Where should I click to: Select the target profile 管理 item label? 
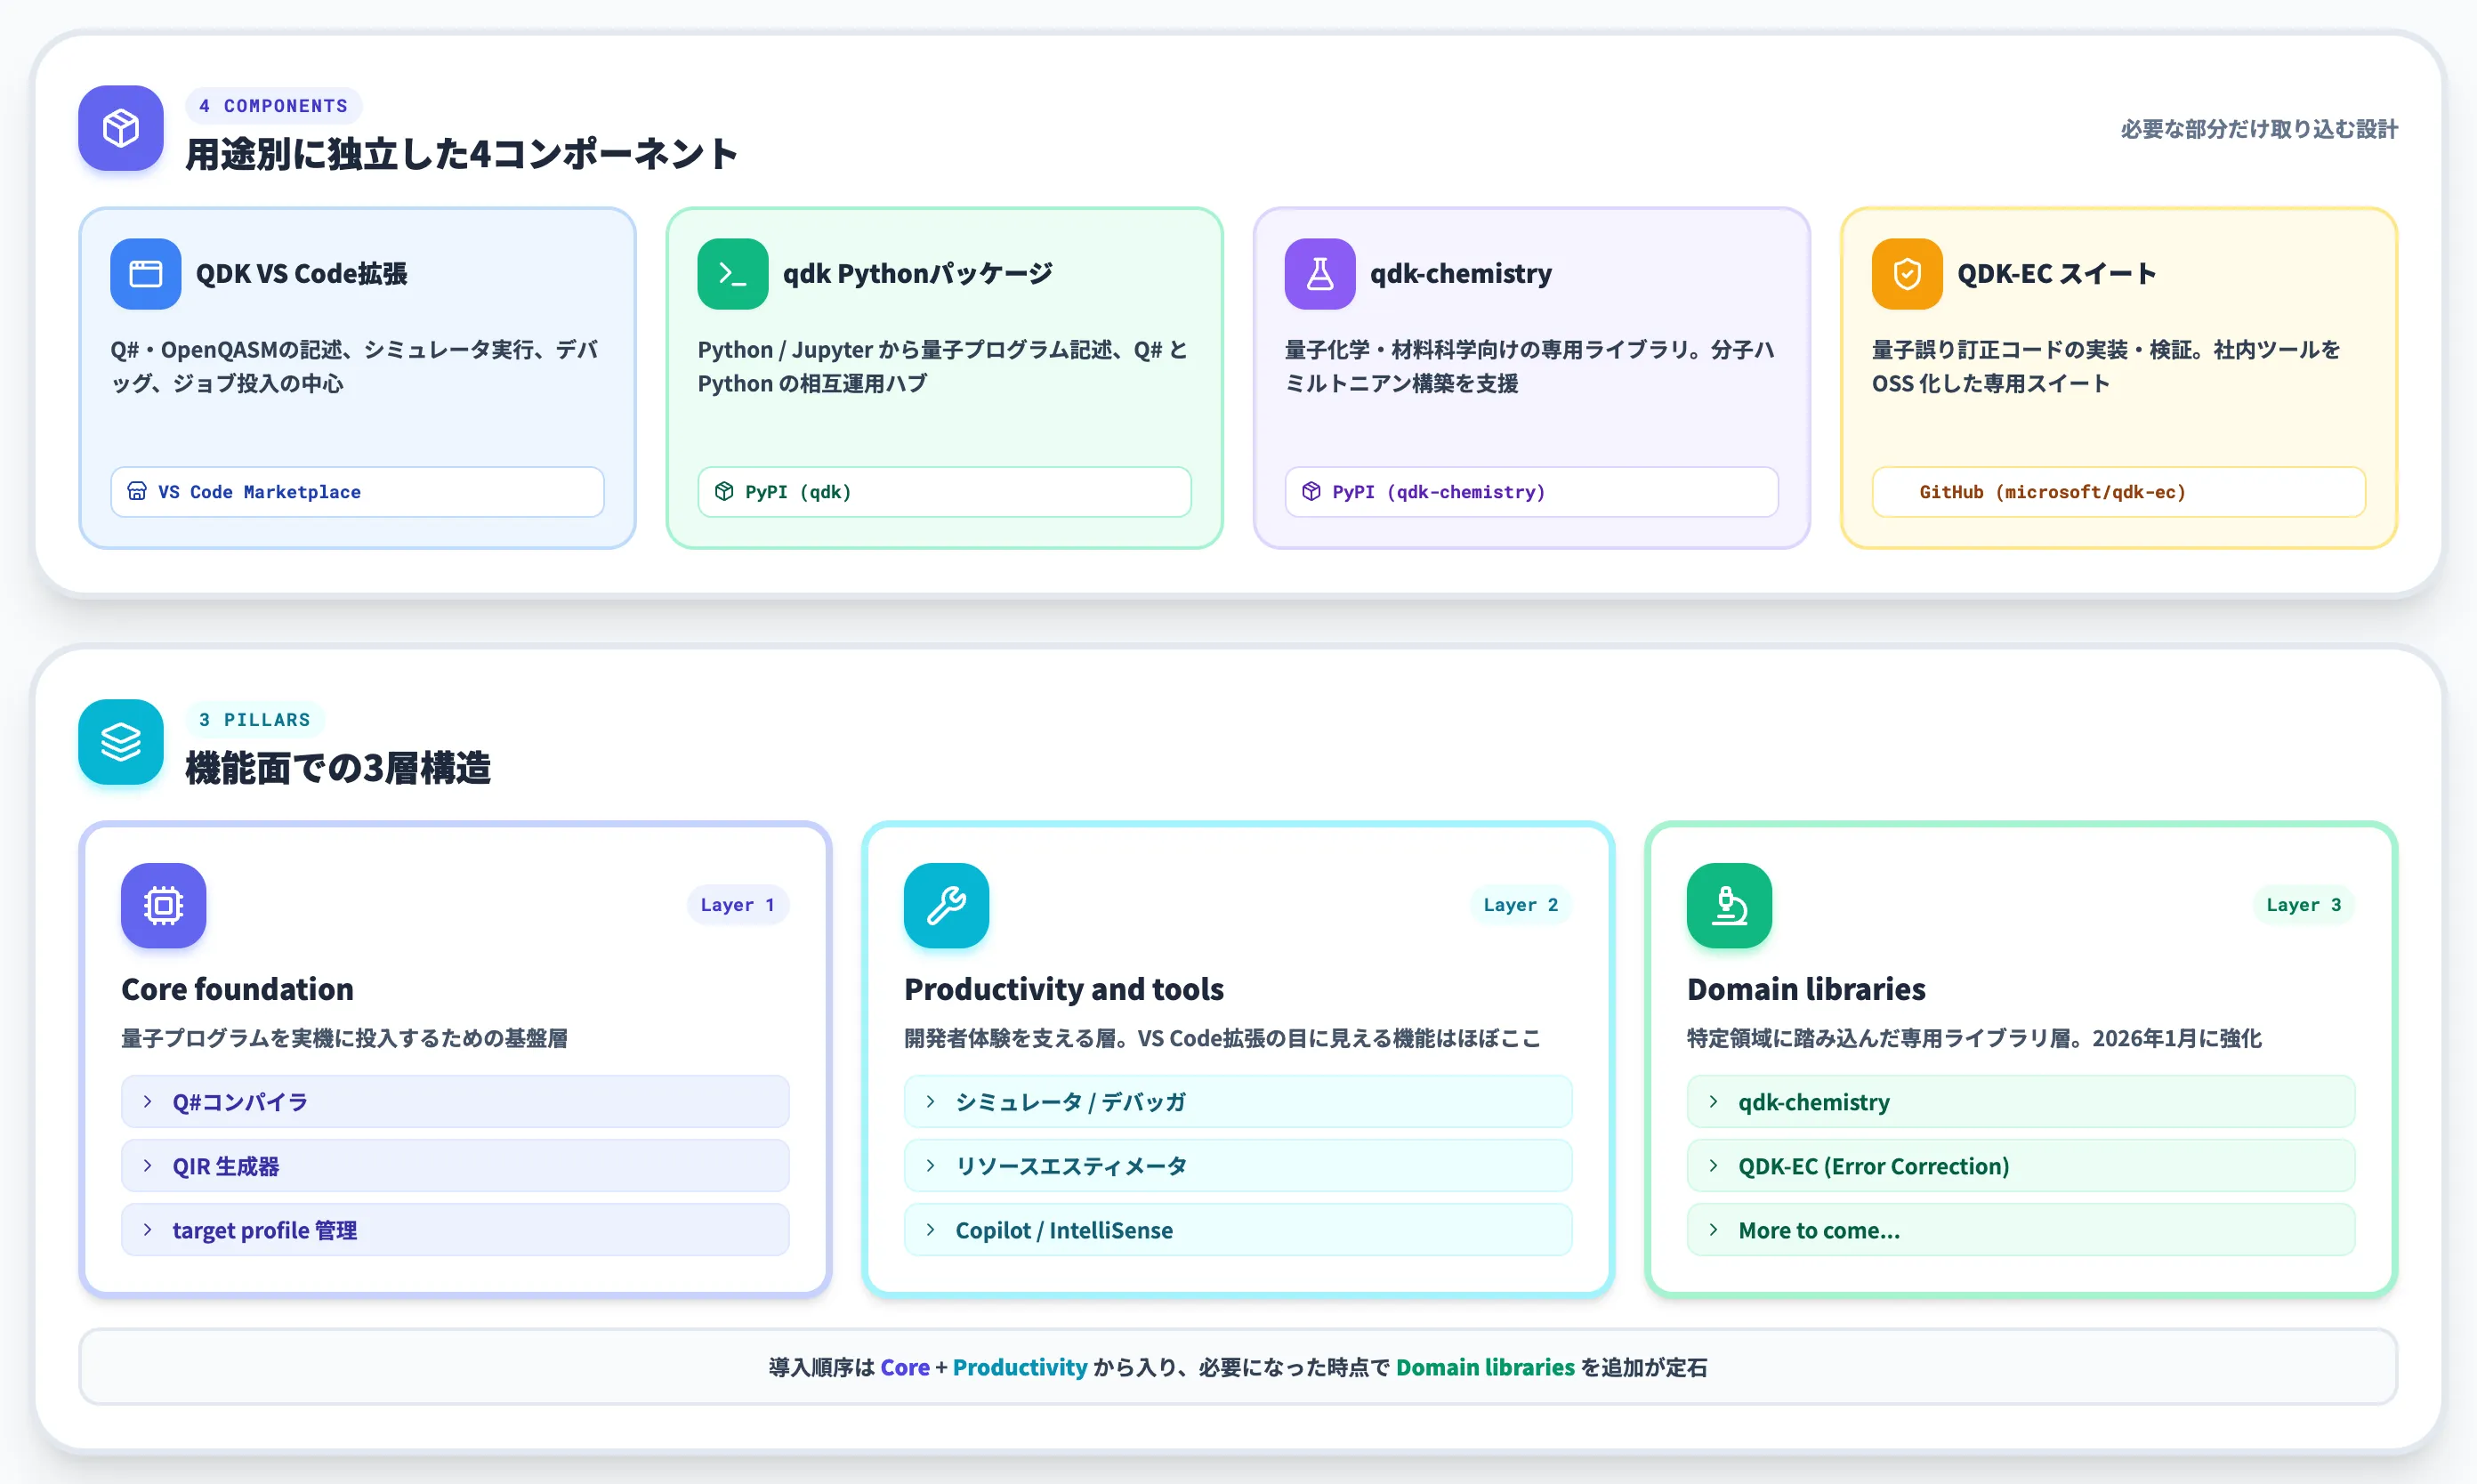pyautogui.click(x=265, y=1230)
